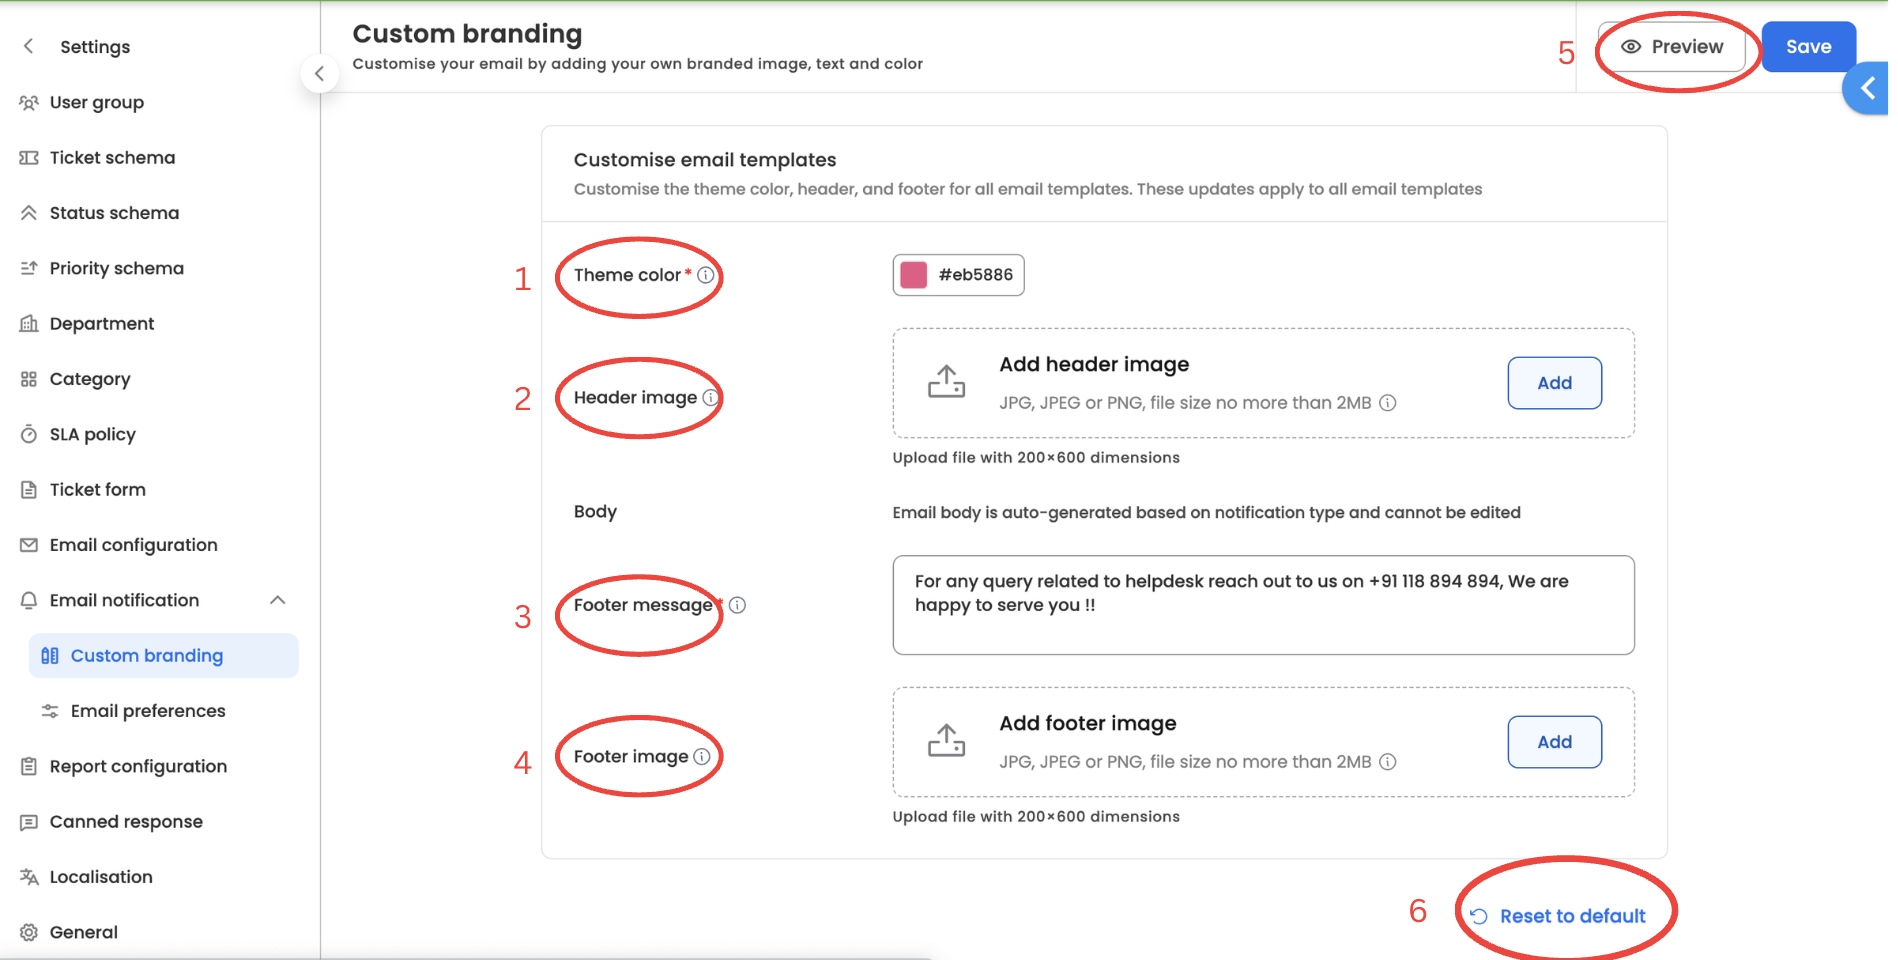
Task: Click the Localisation translate icon
Action: 29,877
